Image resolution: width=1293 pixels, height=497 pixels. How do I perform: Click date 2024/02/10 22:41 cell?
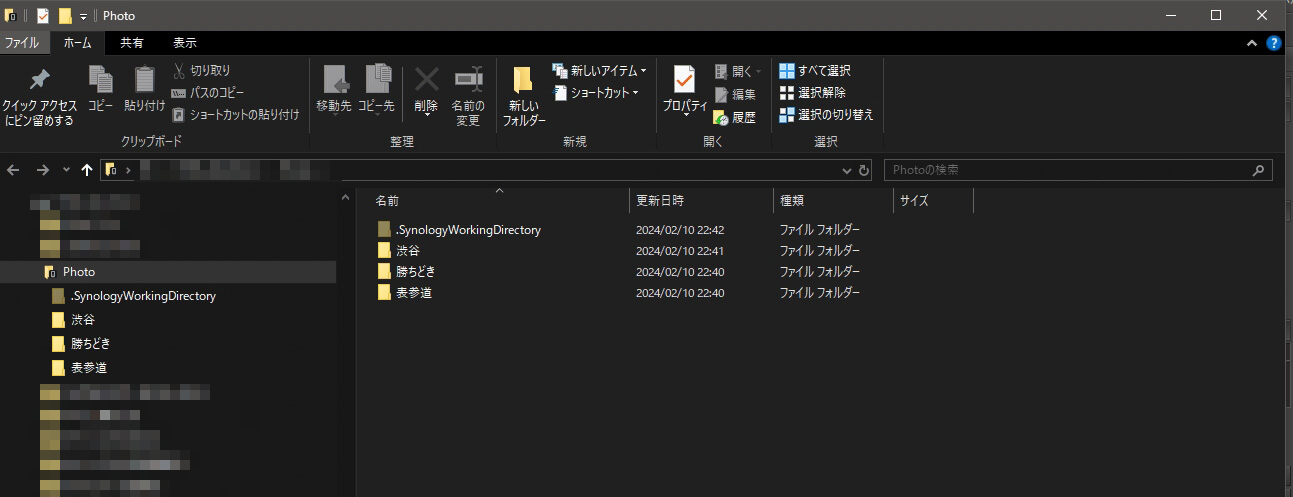pyautogui.click(x=680, y=251)
